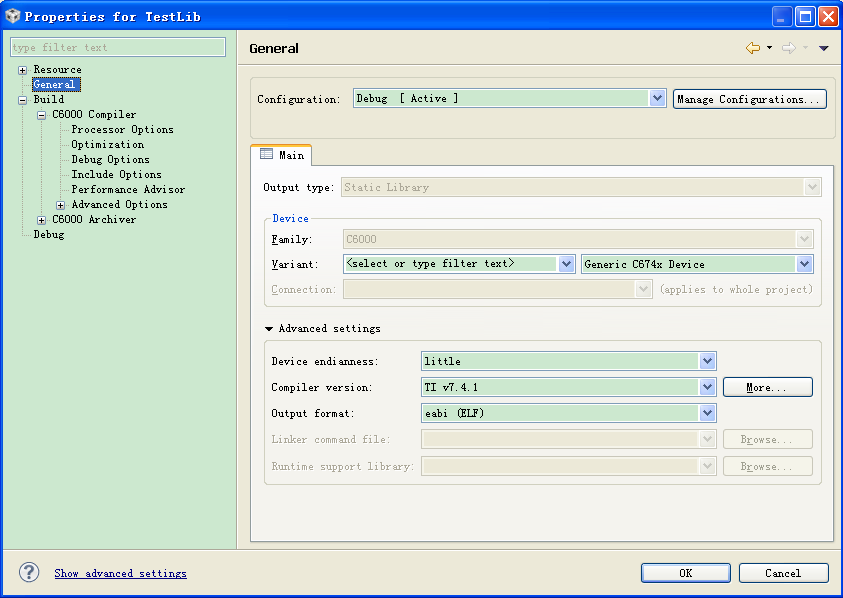Collapse the Advanced settings section
The width and height of the screenshot is (843, 598).
tap(269, 329)
